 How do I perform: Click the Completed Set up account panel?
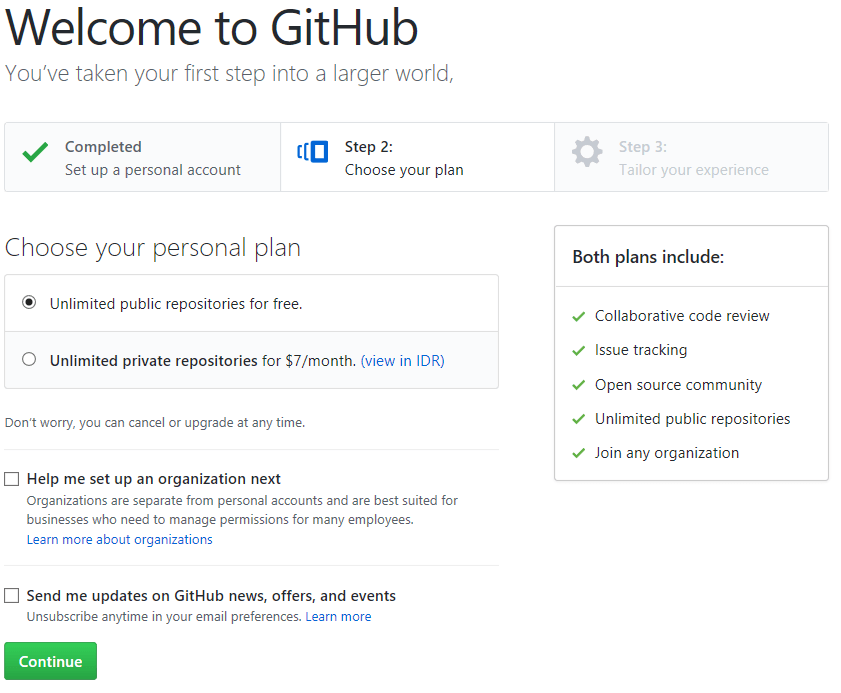142,157
